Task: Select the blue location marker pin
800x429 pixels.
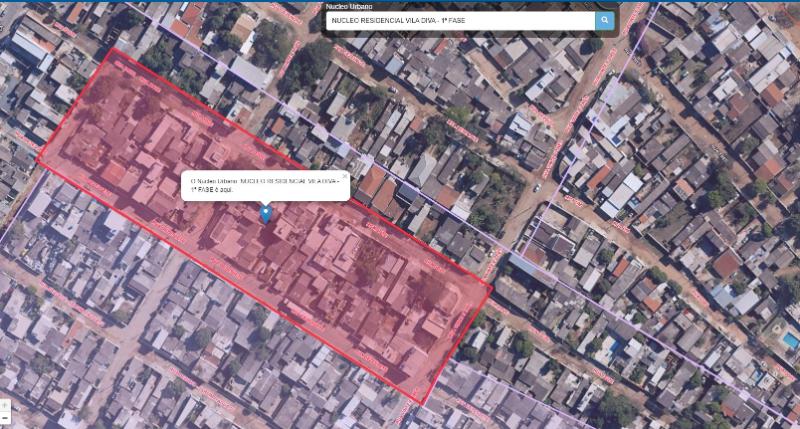Action: pyautogui.click(x=265, y=213)
